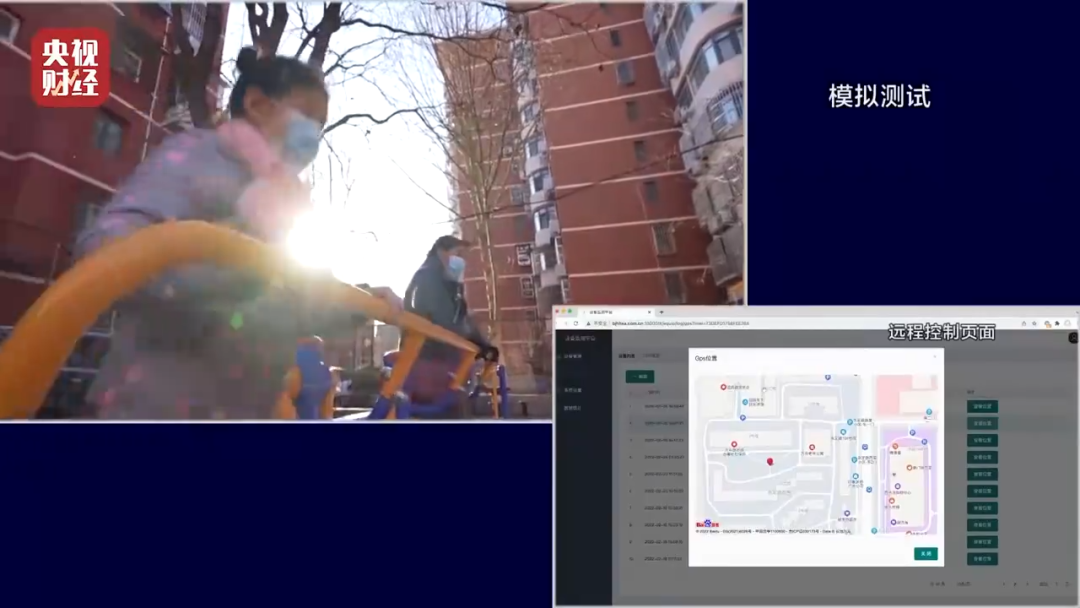Screen dimensions: 1080x608
Task: Open 设备管理 in the left sidebar
Action: (x=574, y=356)
